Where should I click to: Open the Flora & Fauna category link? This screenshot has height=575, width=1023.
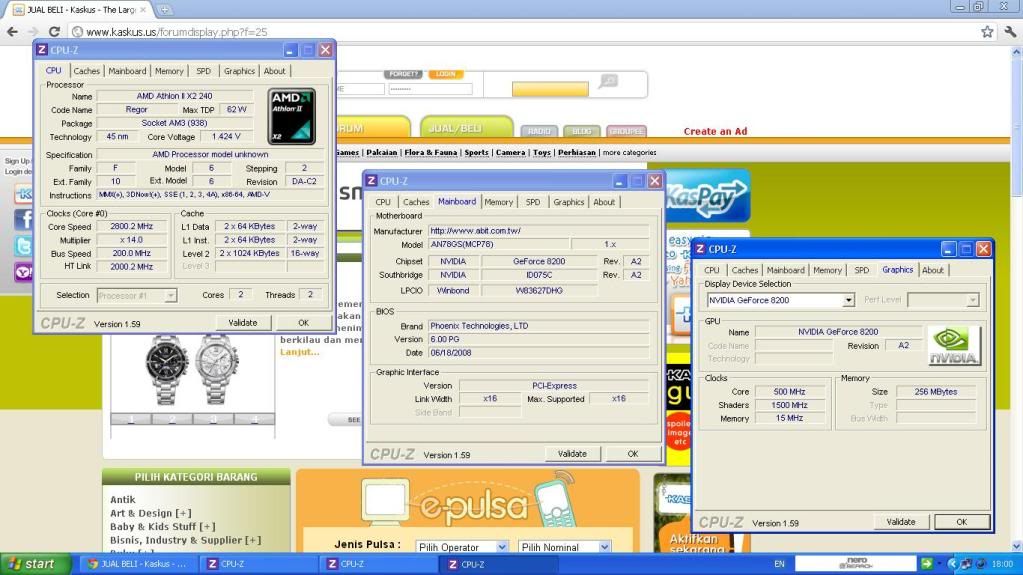click(431, 152)
